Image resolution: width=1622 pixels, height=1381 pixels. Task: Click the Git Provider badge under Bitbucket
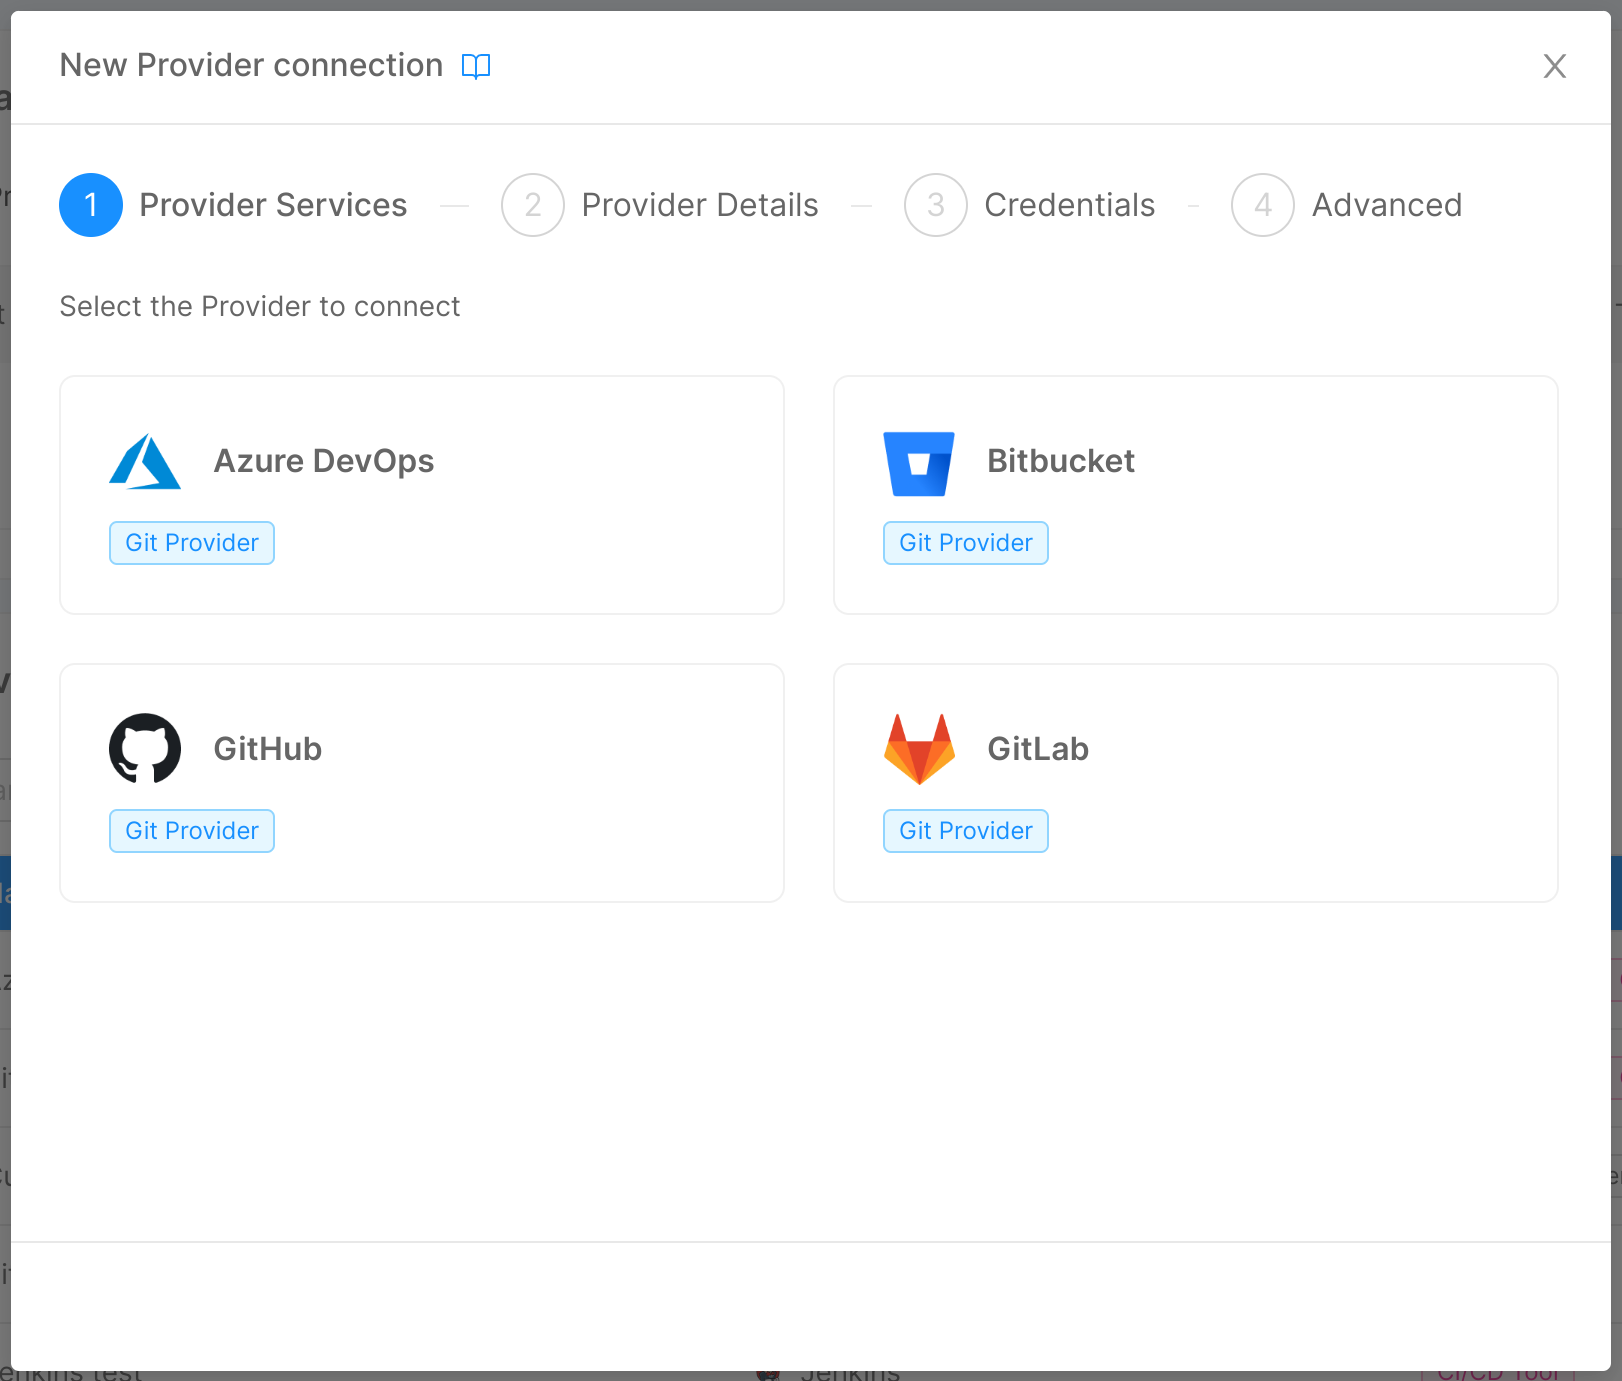pos(965,543)
